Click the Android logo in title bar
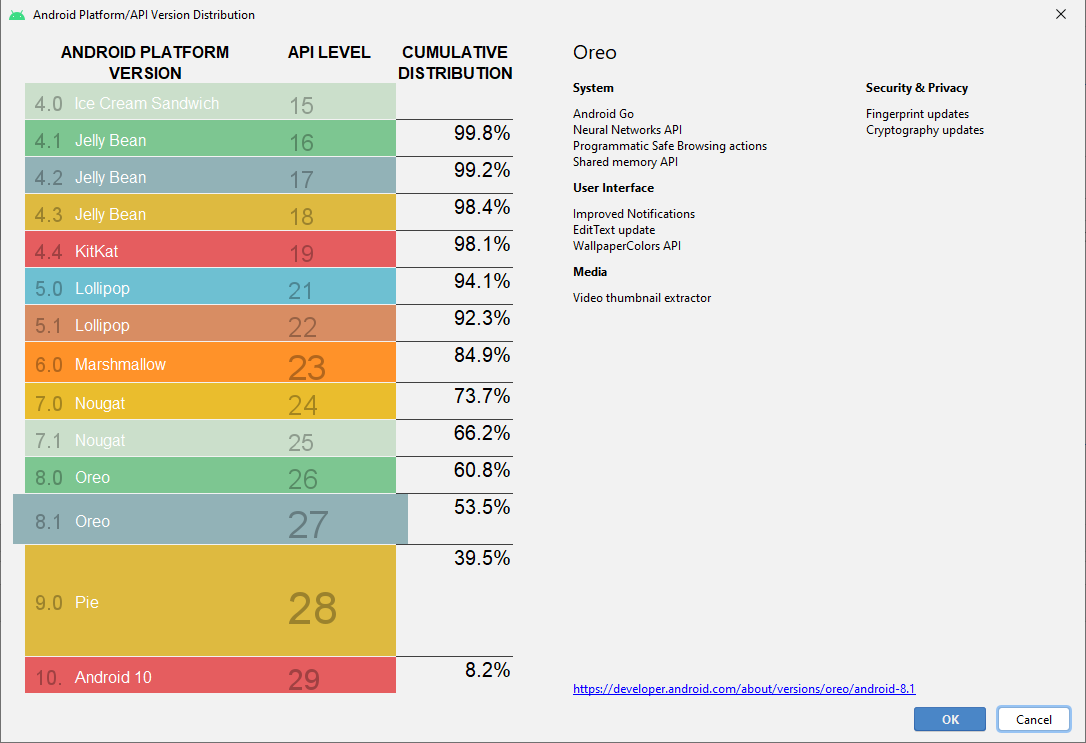 point(17,15)
